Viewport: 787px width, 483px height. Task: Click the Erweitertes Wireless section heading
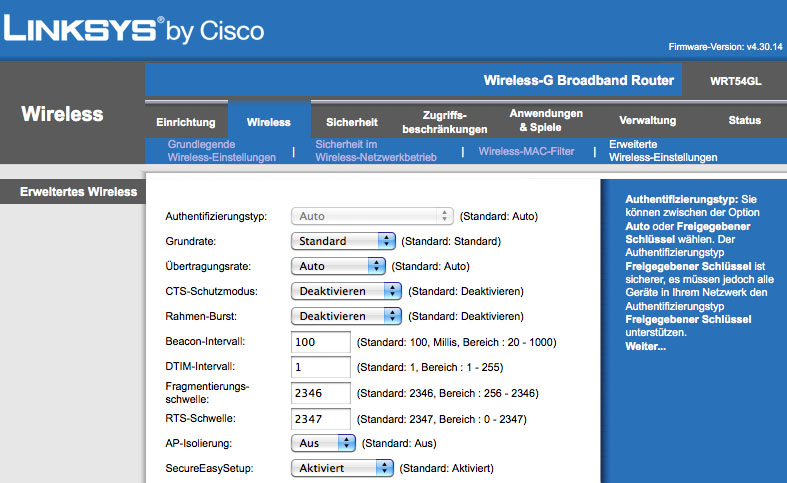click(x=78, y=192)
